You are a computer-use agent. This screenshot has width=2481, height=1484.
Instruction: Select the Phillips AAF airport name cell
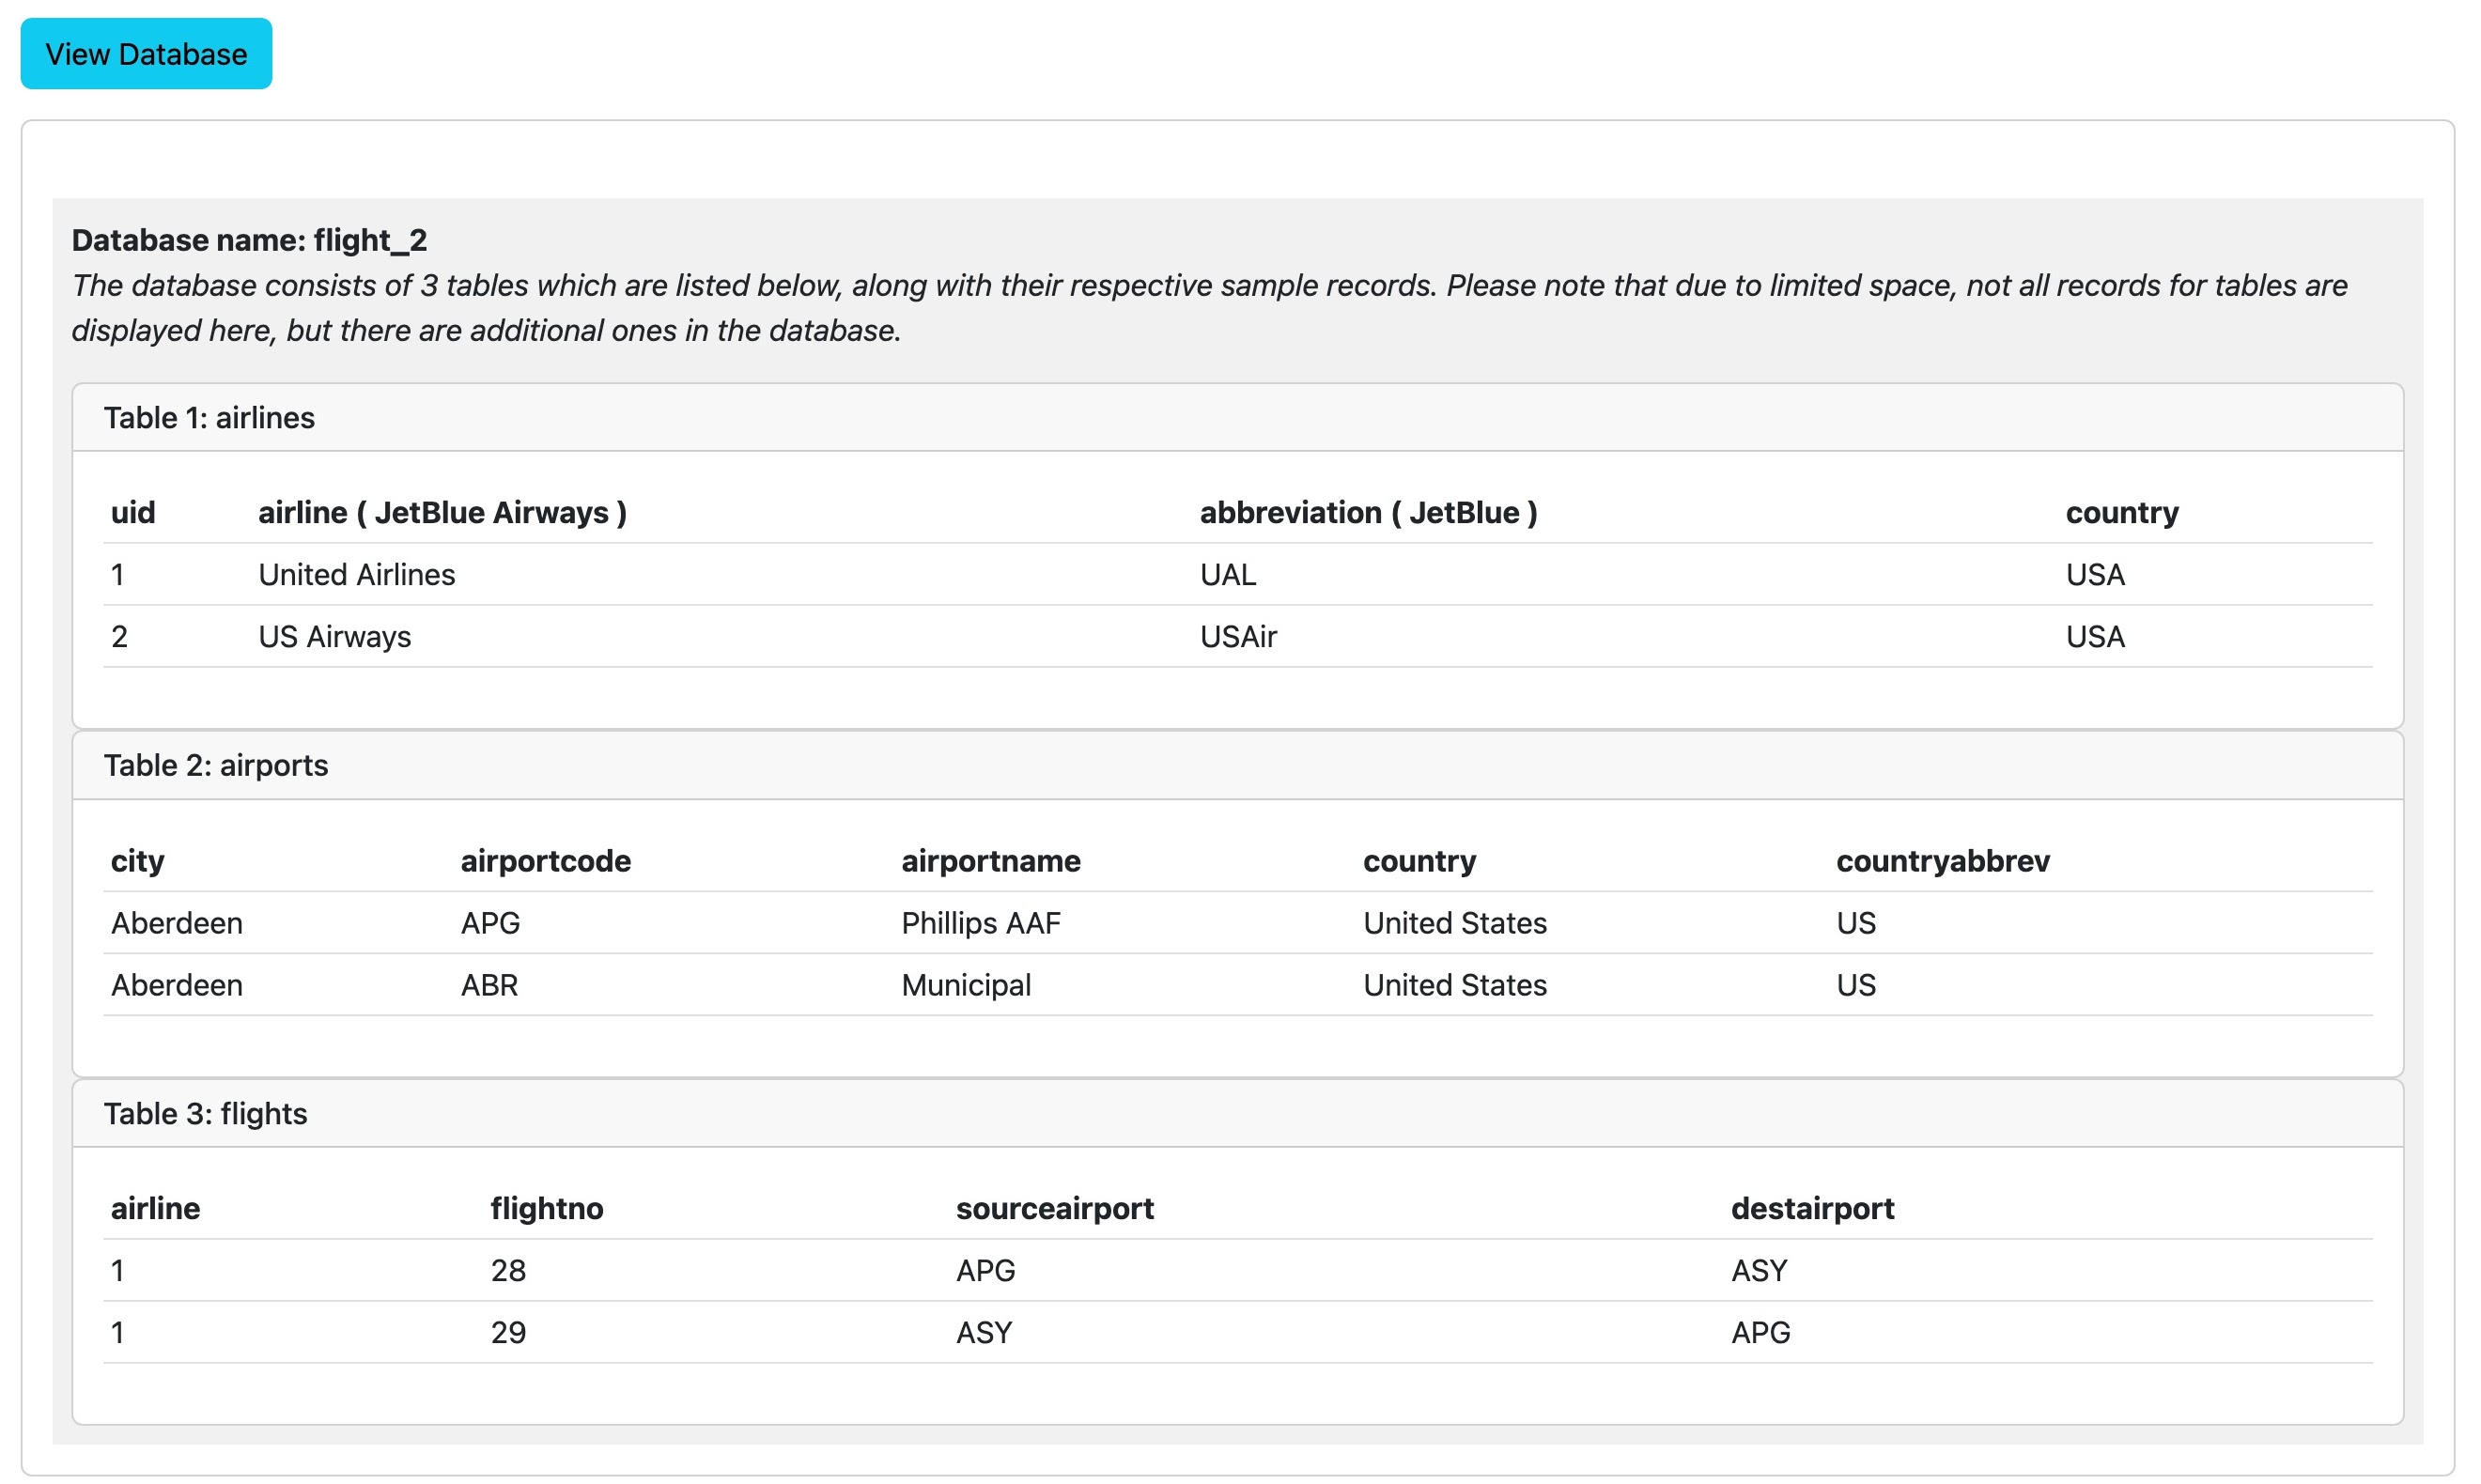click(x=980, y=923)
